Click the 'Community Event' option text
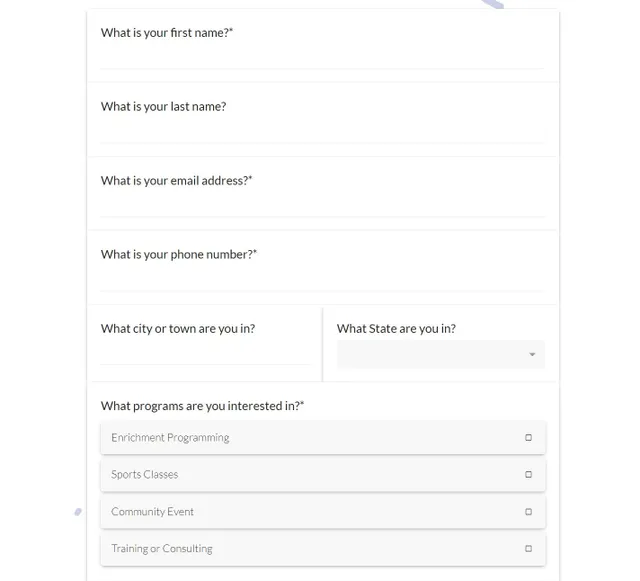 pyautogui.click(x=152, y=512)
